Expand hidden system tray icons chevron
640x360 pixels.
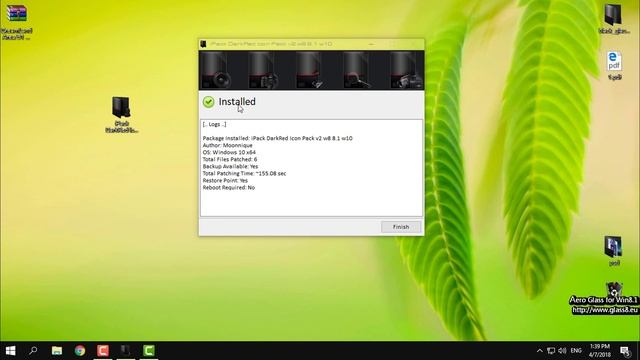pos(540,351)
